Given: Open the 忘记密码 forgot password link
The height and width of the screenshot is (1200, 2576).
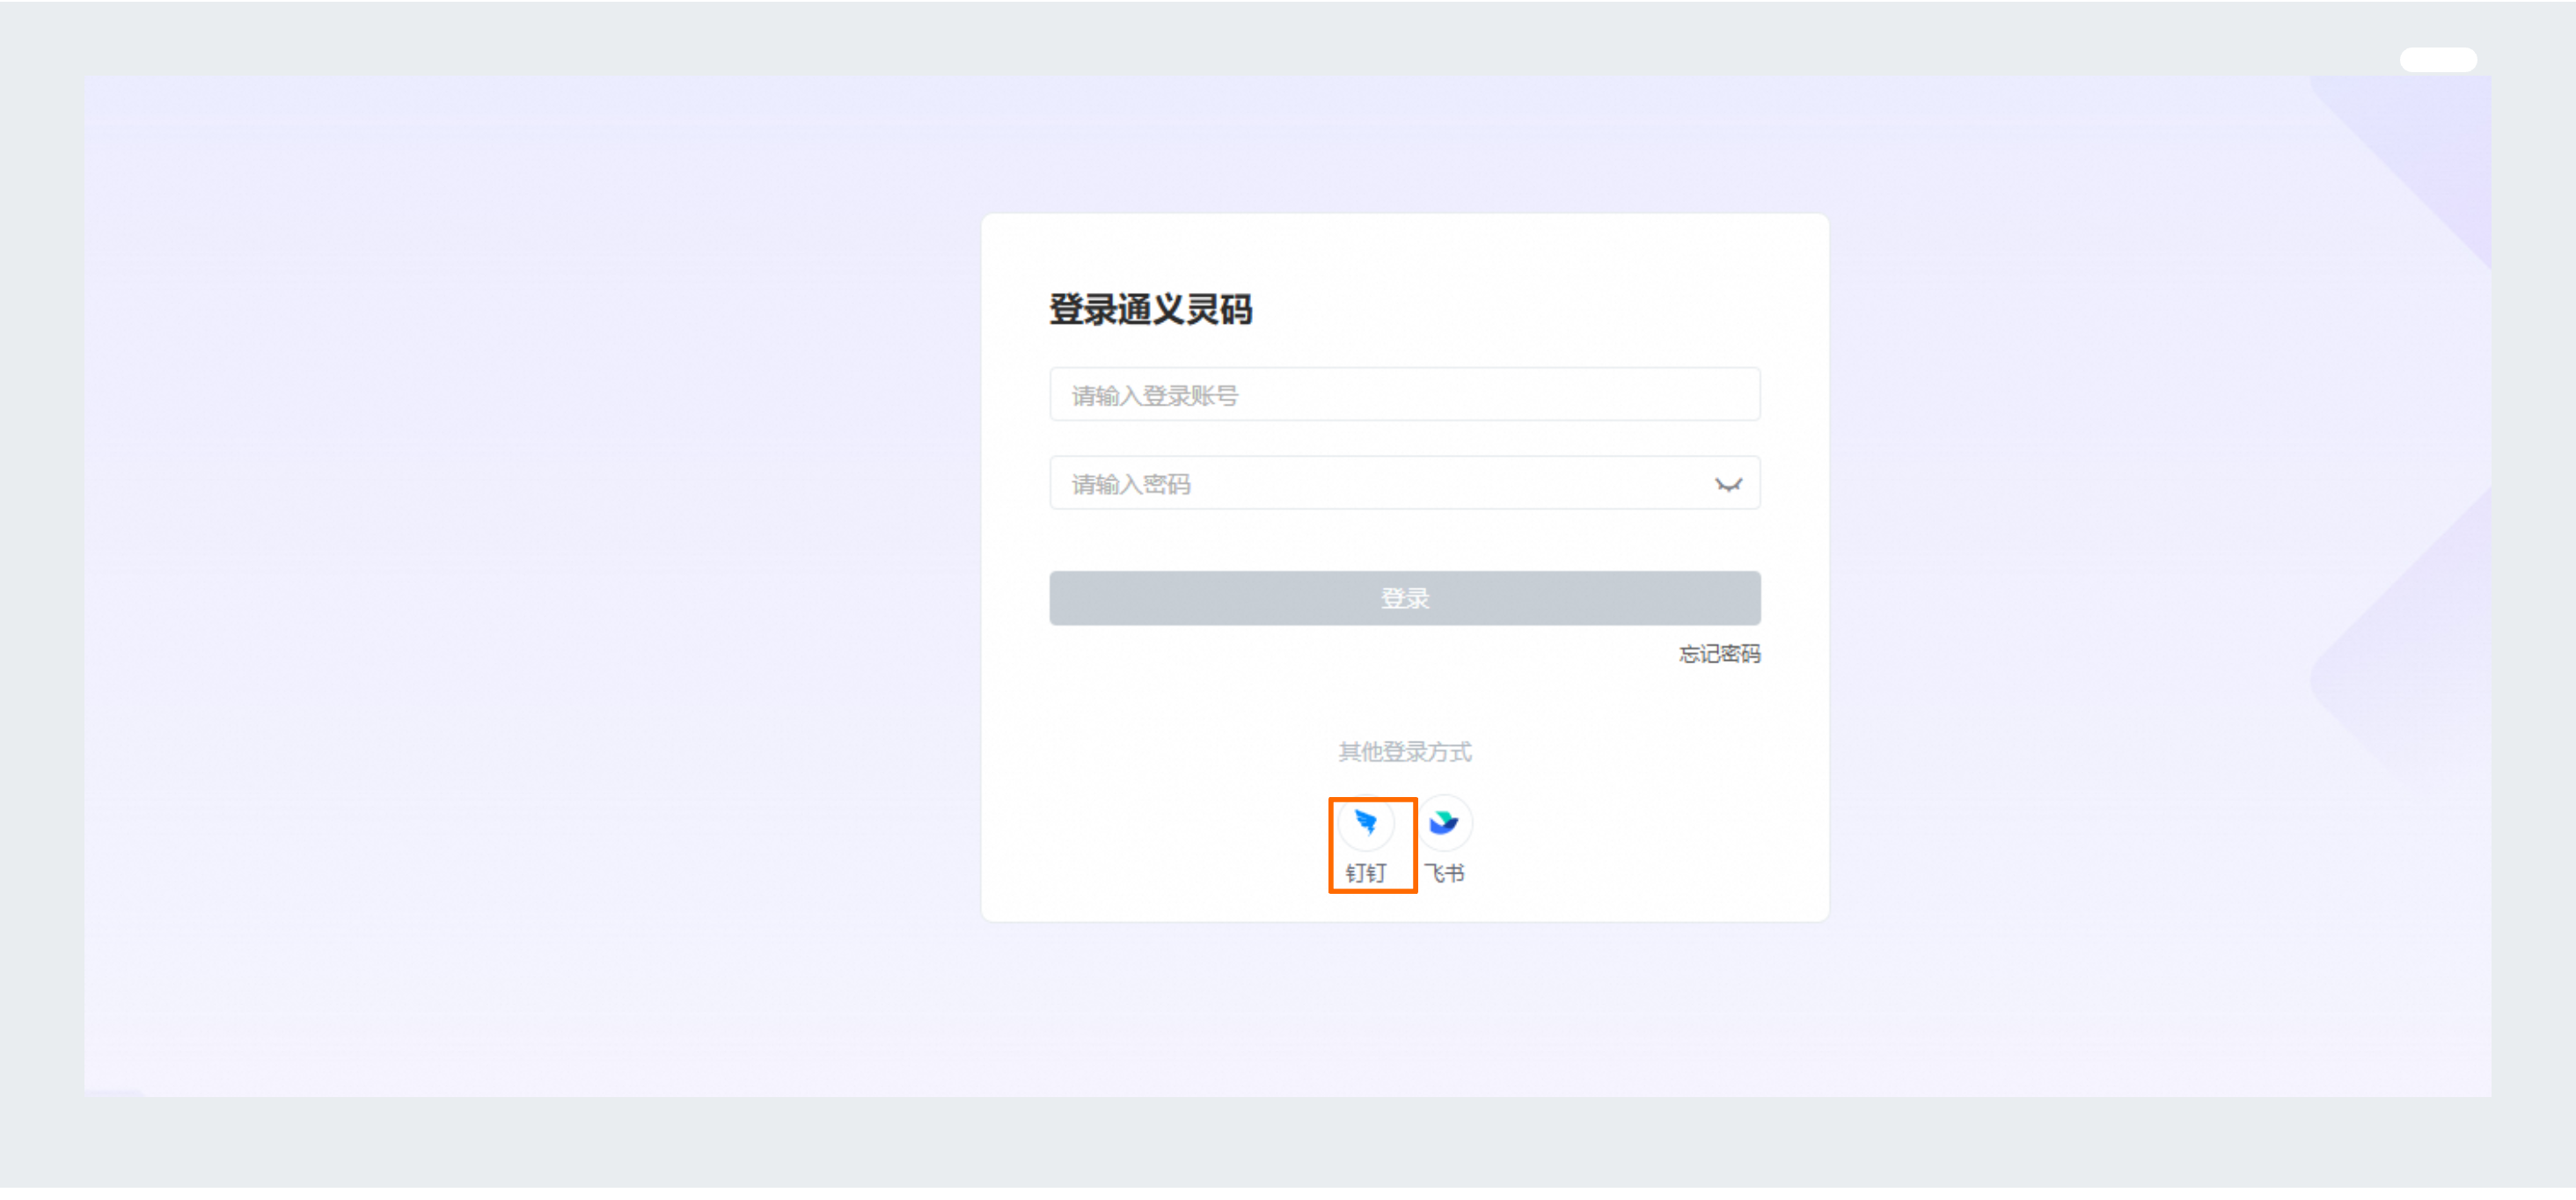Looking at the screenshot, I should pos(1719,654).
